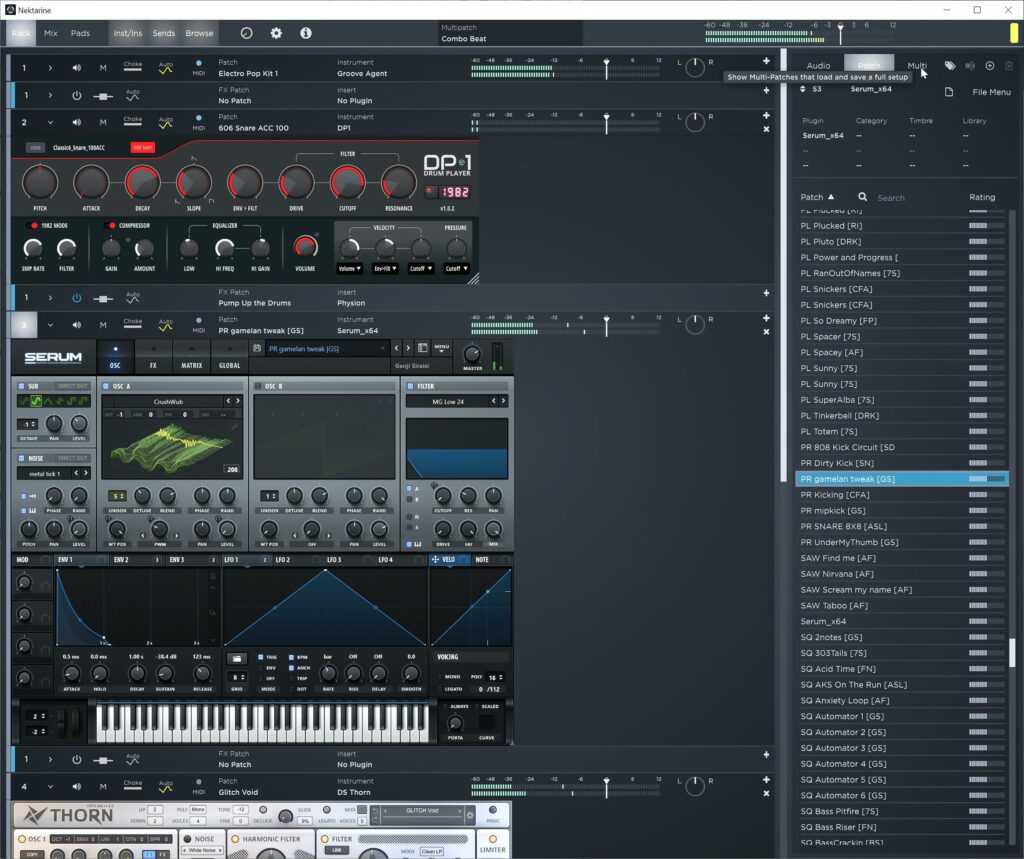Mute Electro Pop Kit 1 speaker icon
The image size is (1024, 859).
(76, 68)
